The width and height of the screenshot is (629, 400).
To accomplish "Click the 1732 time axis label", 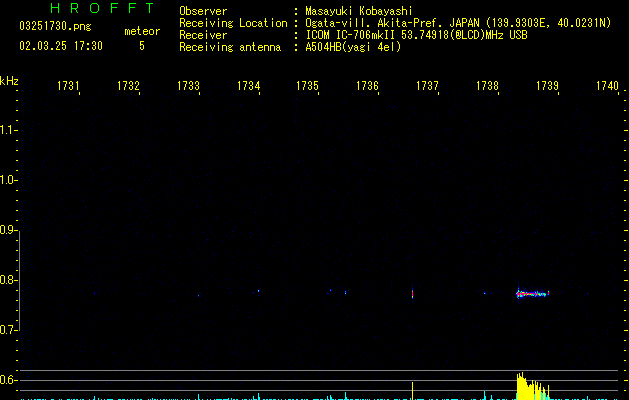I will [128, 85].
